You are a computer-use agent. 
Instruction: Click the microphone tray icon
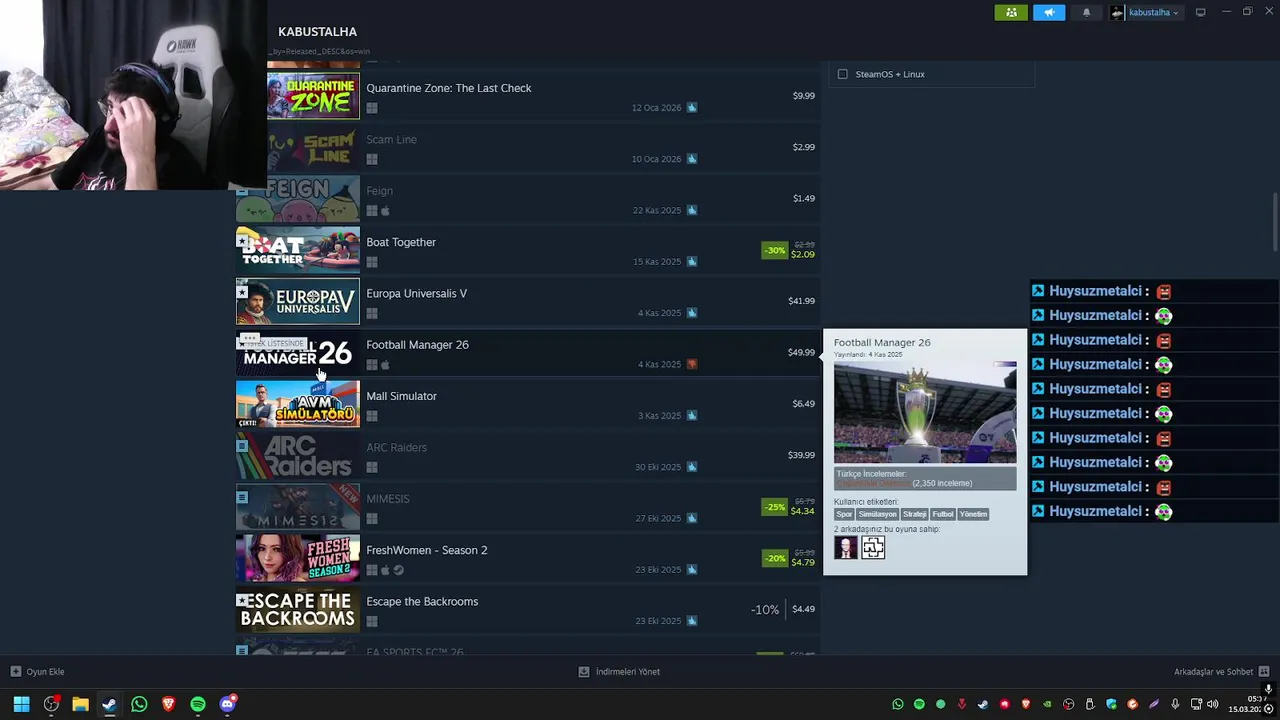pyautogui.click(x=1175, y=704)
